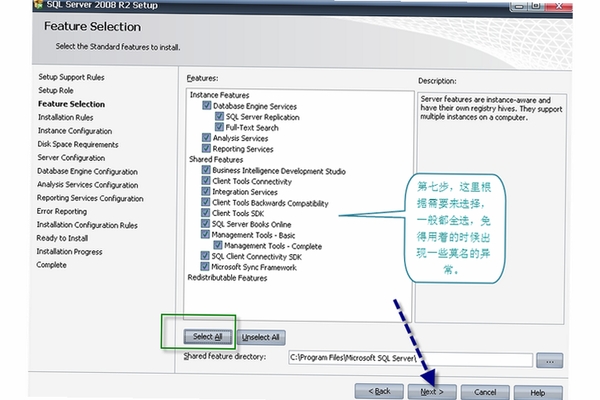The width and height of the screenshot is (600, 400).
Task: Uncheck Analysis Services feature
Action: (x=206, y=137)
